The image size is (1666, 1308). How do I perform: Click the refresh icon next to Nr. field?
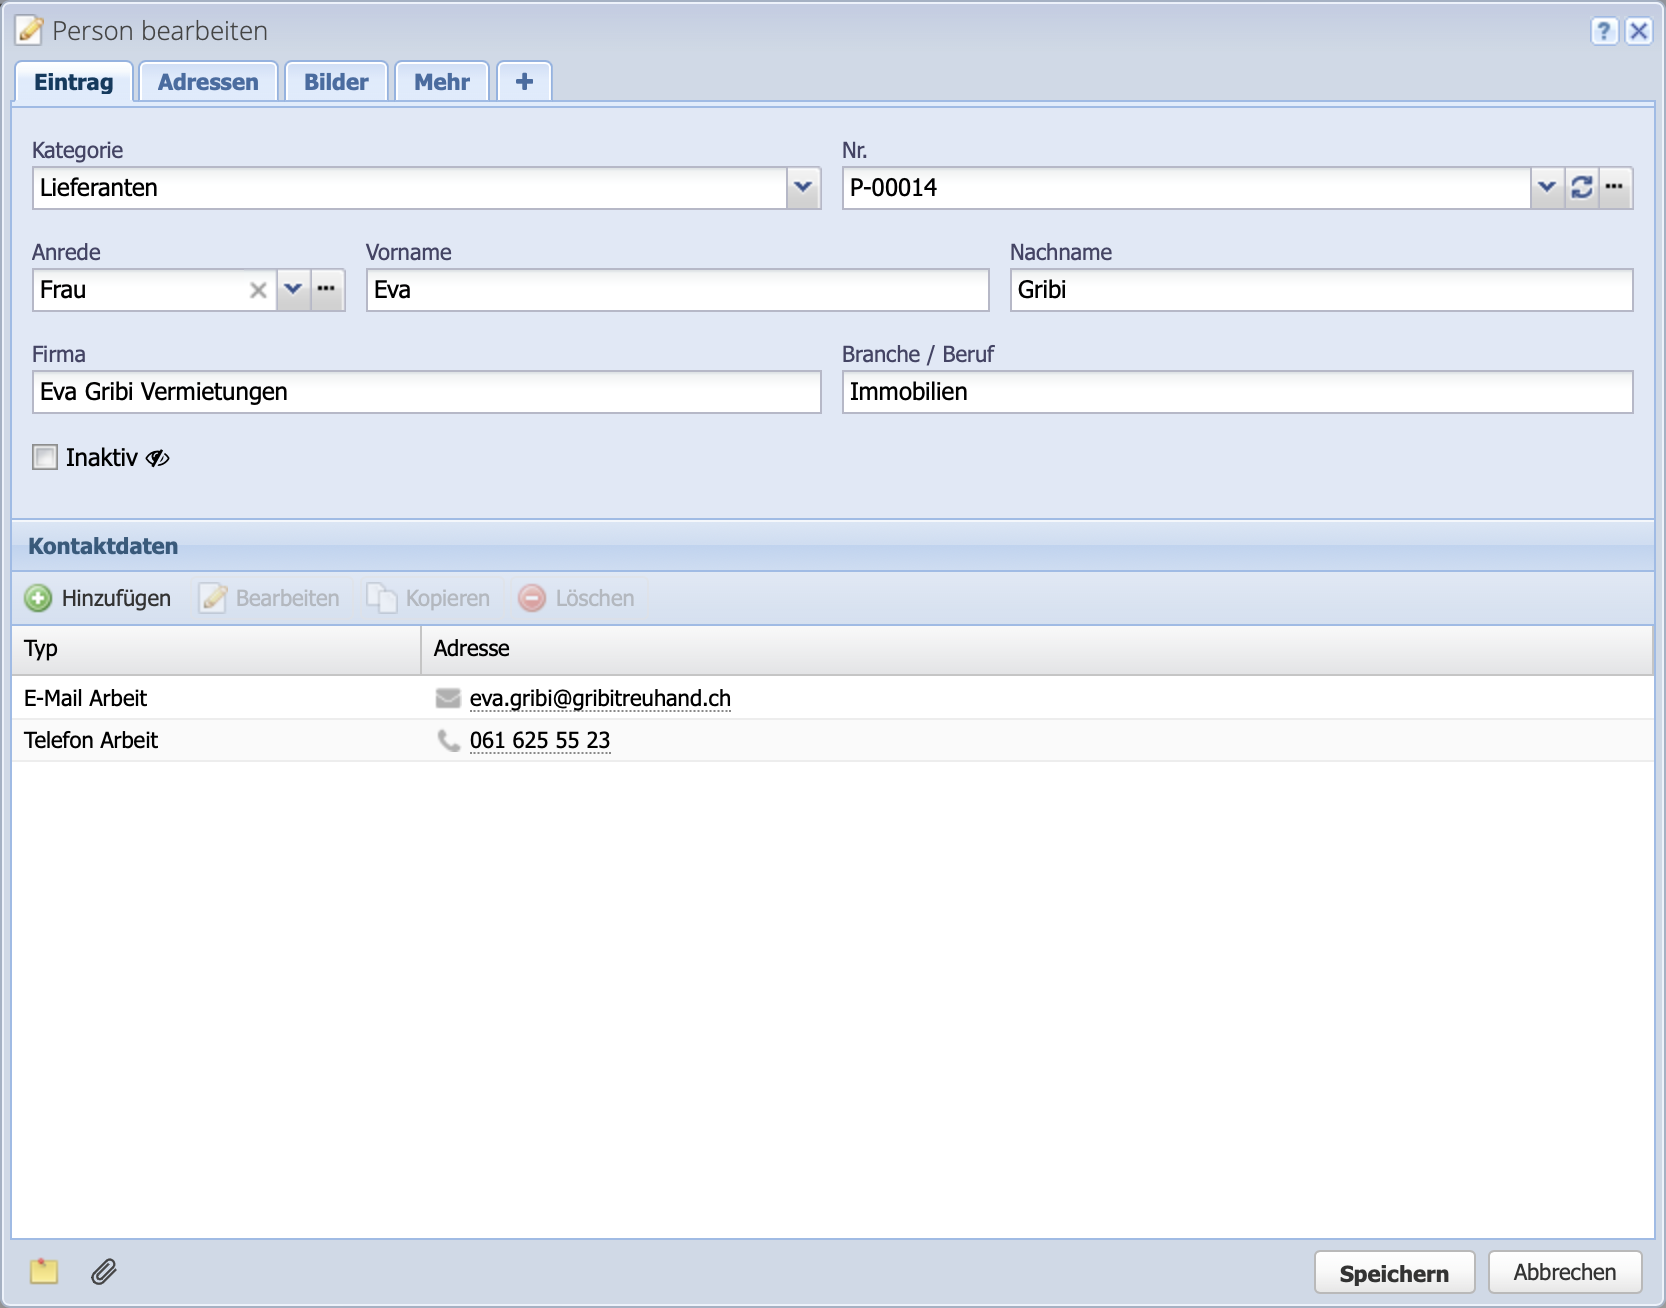click(x=1581, y=188)
